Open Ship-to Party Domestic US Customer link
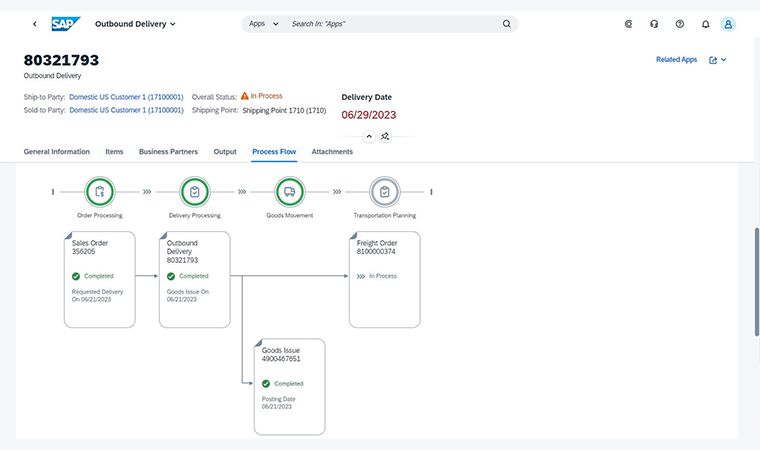Image resolution: width=760 pixels, height=450 pixels. pyautogui.click(x=126, y=96)
